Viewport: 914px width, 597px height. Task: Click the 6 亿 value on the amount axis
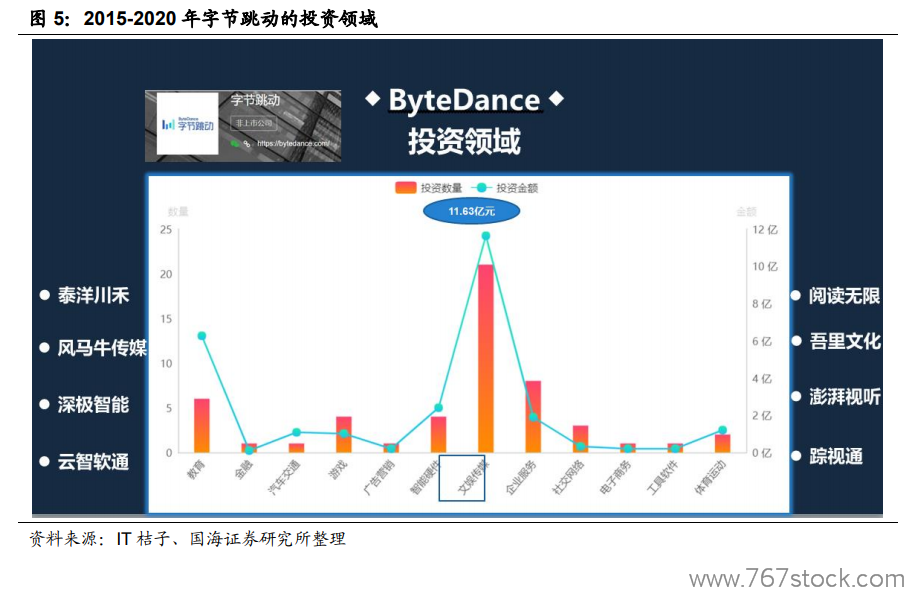(762, 341)
